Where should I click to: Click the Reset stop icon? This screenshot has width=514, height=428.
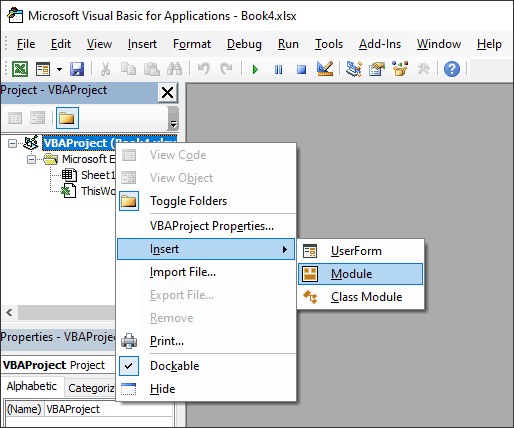click(x=301, y=69)
